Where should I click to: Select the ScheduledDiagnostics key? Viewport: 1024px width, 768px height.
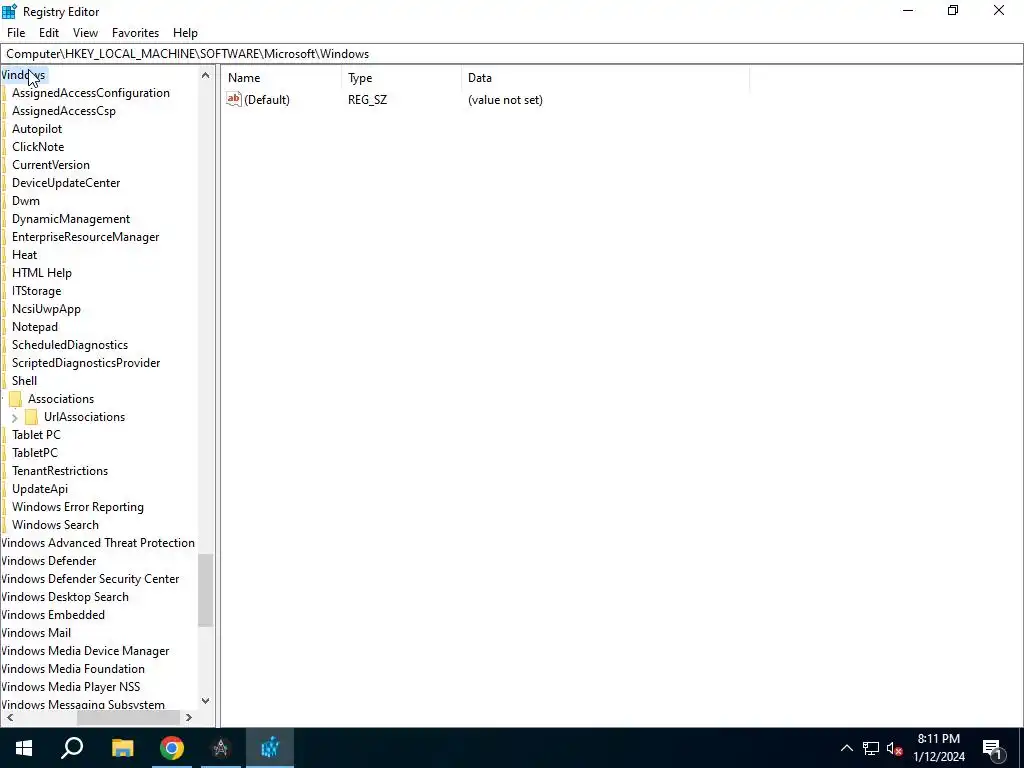tap(70, 345)
